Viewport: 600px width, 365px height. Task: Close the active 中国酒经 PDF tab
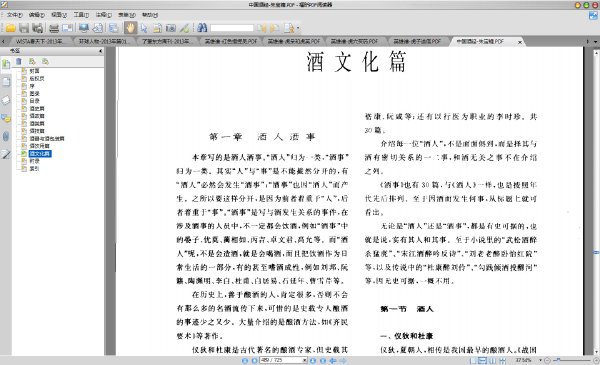tap(520, 42)
